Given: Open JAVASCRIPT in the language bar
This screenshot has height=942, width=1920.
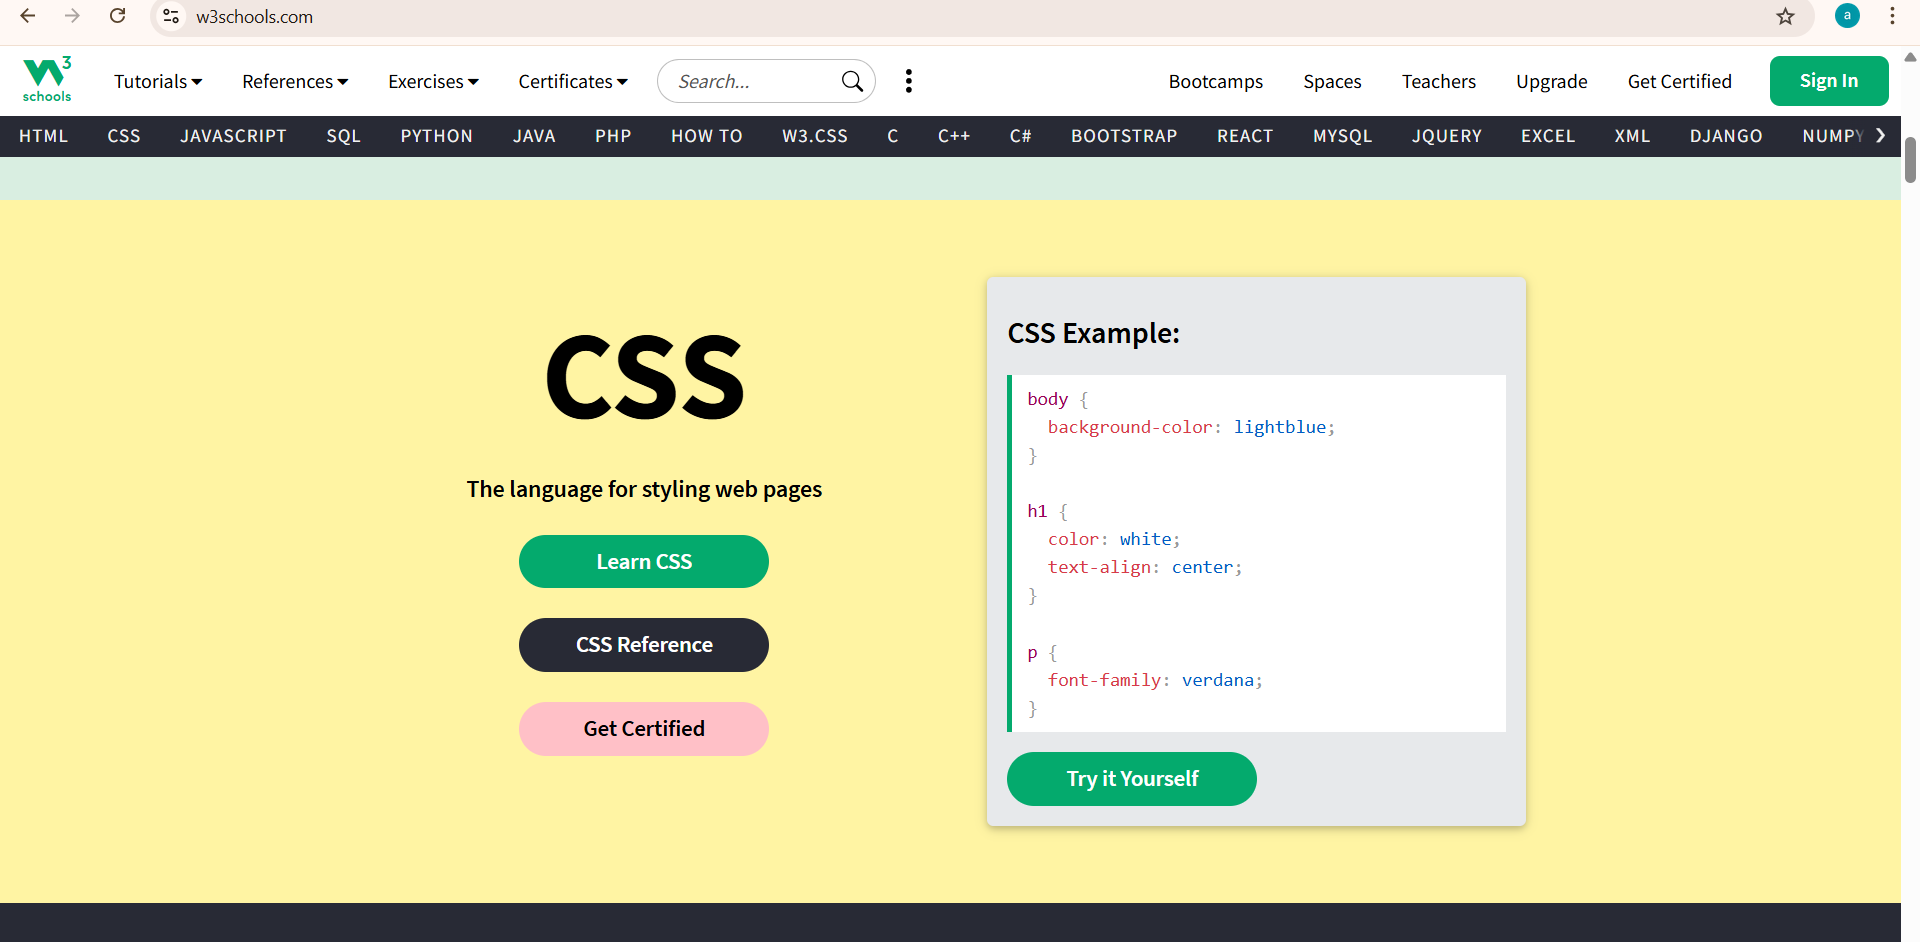Looking at the screenshot, I should [233, 136].
